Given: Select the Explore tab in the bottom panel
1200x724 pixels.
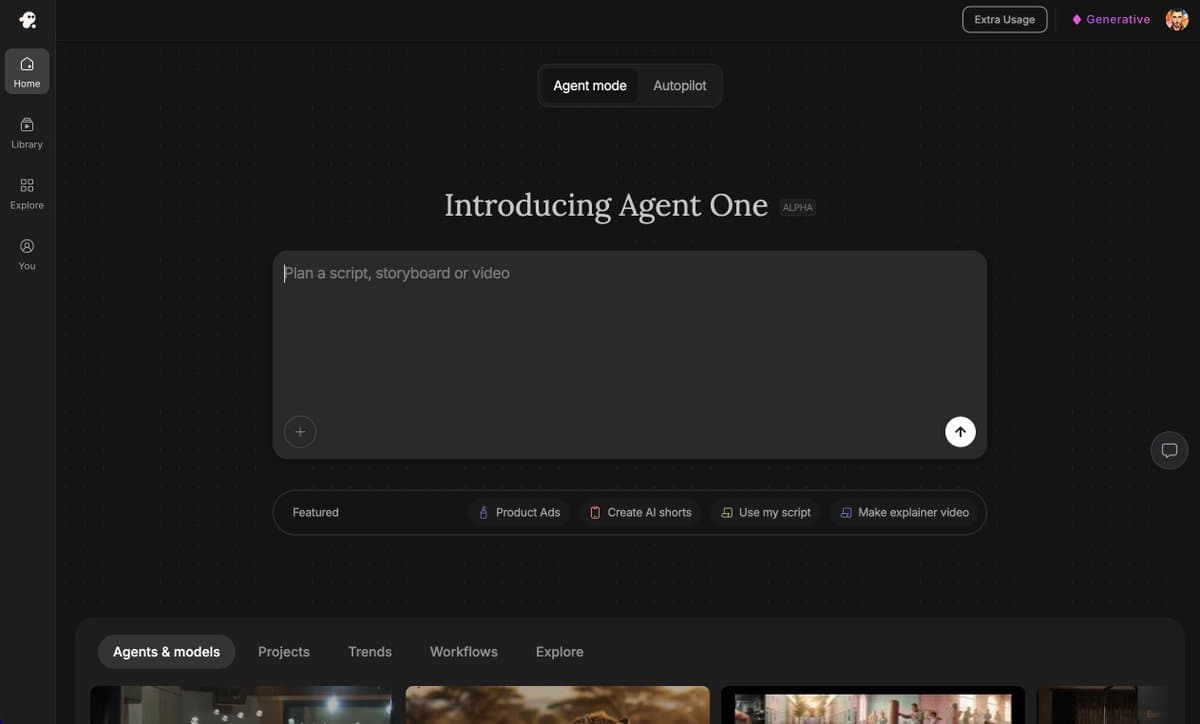Looking at the screenshot, I should 560,652.
